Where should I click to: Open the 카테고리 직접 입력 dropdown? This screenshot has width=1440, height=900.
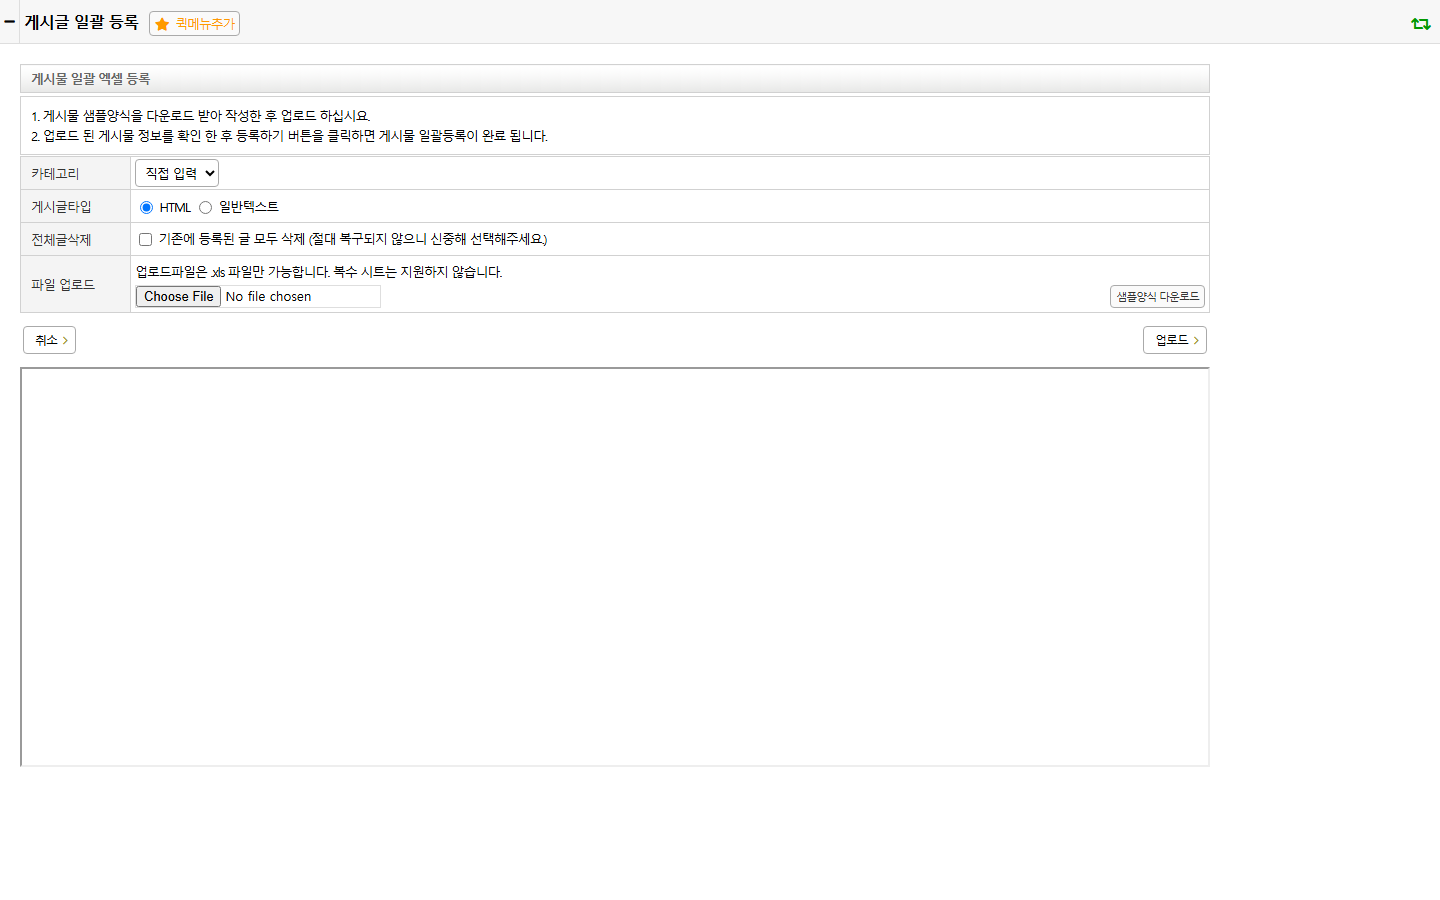pos(177,173)
